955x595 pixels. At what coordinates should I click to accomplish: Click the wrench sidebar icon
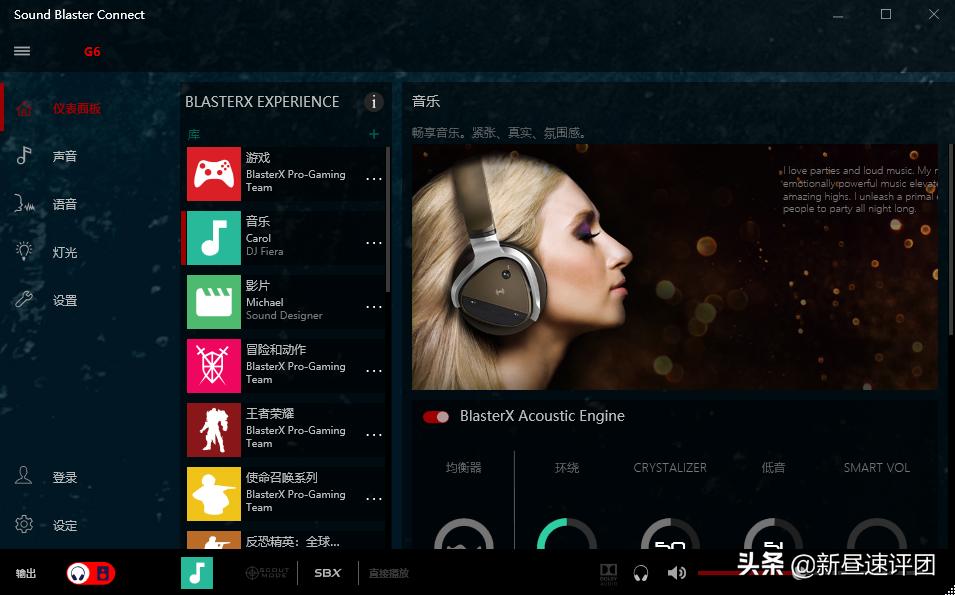[x=24, y=299]
